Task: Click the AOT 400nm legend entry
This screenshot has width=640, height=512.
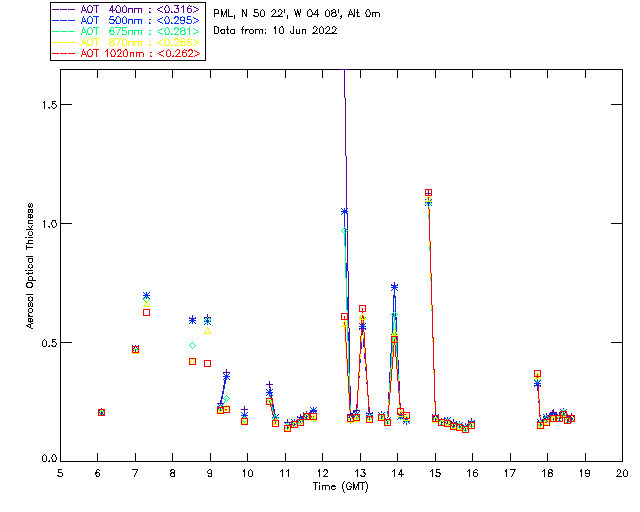Action: pyautogui.click(x=127, y=9)
